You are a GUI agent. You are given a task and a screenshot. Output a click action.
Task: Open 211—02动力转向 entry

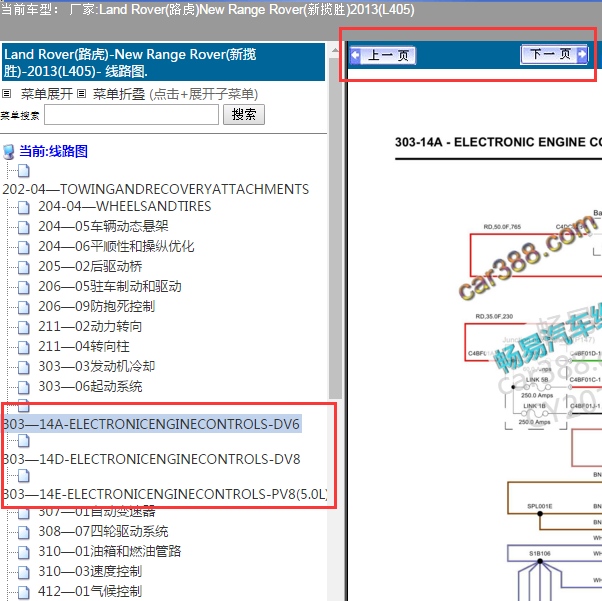(x=90, y=326)
